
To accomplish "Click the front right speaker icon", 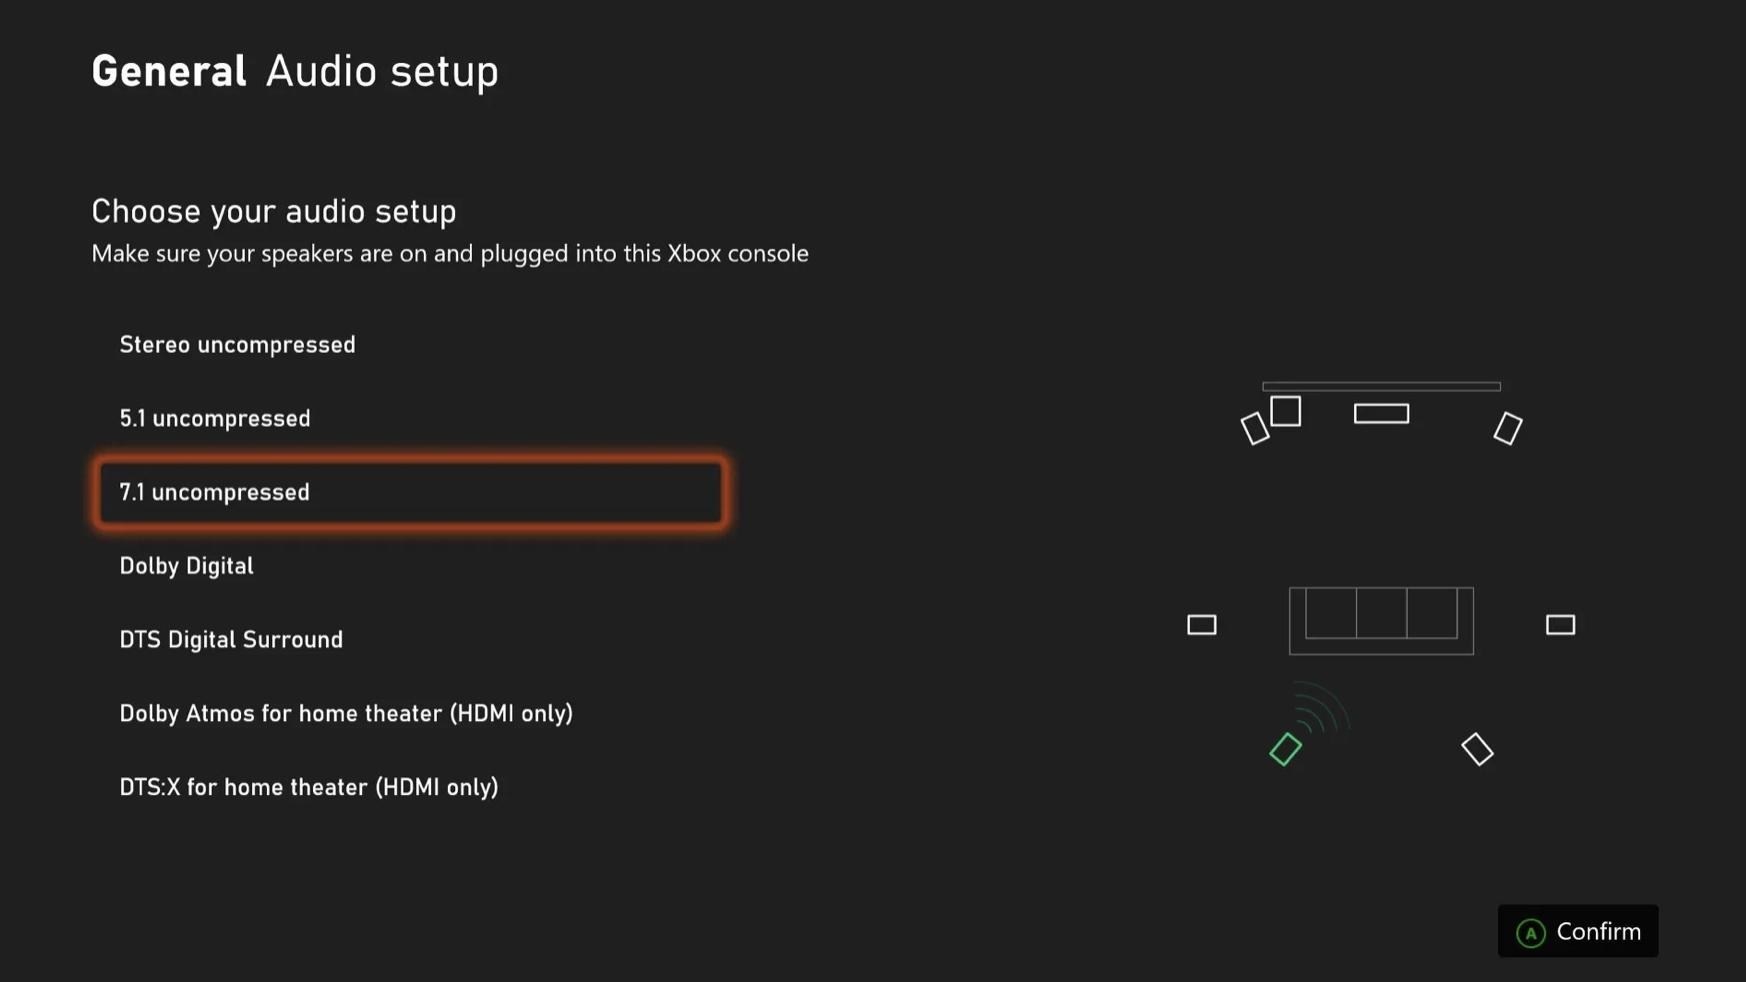I will [x=1508, y=429].
